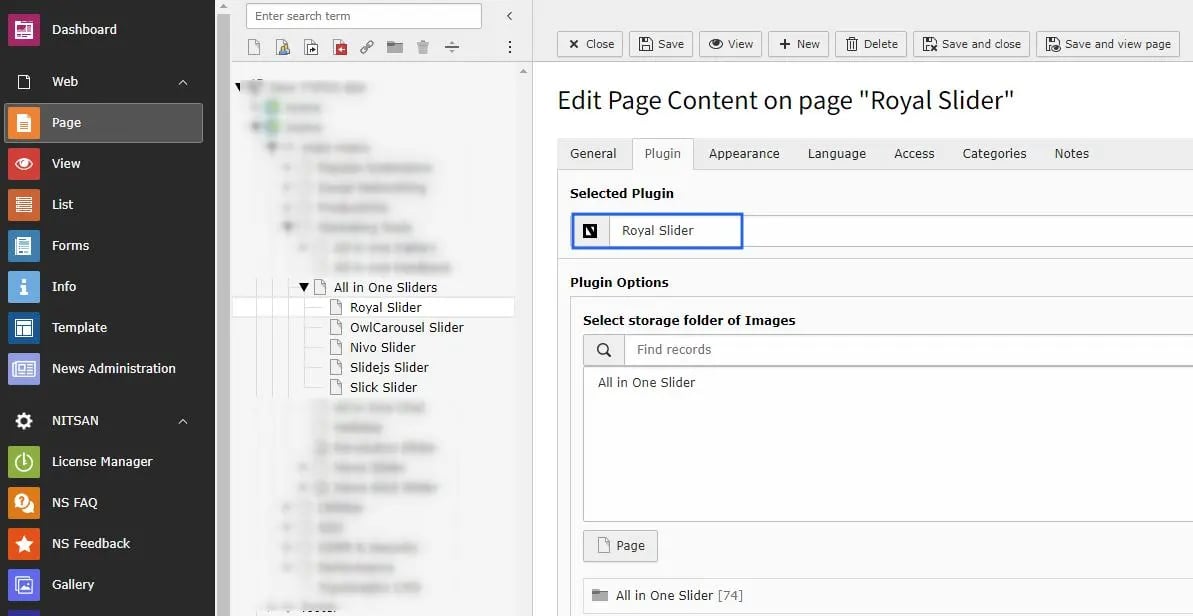
Task: Click the mount point page icon
Action: (339, 47)
